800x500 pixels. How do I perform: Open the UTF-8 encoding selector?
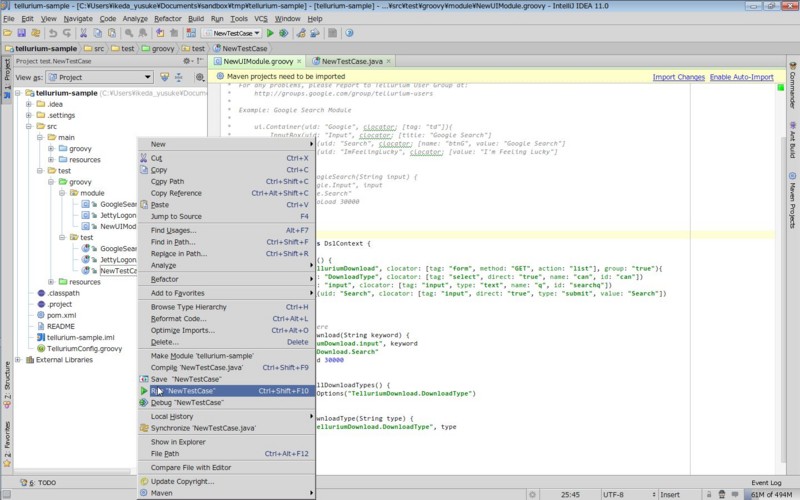(x=628, y=494)
